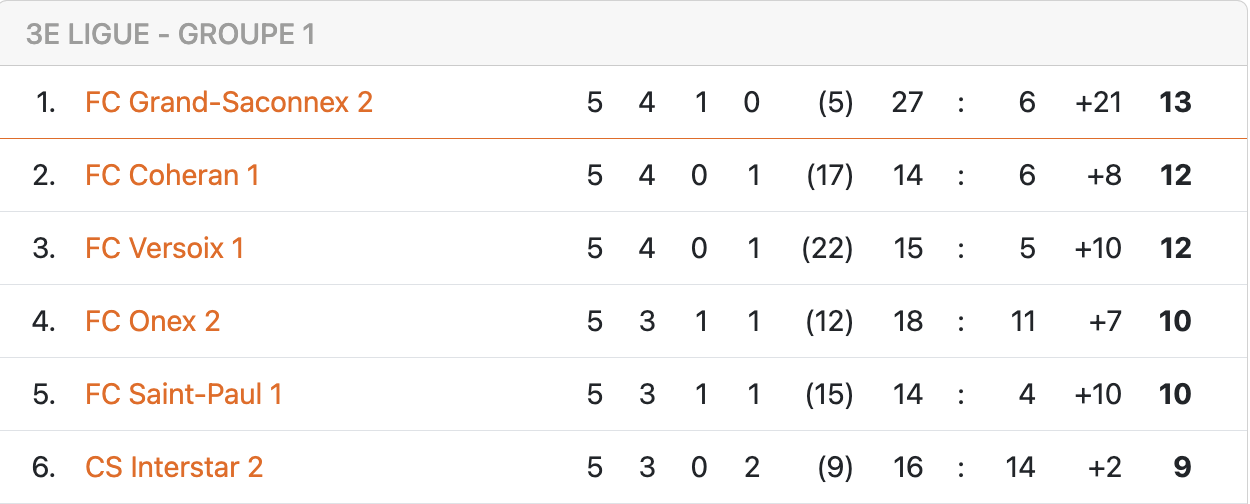Click rank number 1. in the table
Viewport: 1250px width, 504px height.
(45, 102)
